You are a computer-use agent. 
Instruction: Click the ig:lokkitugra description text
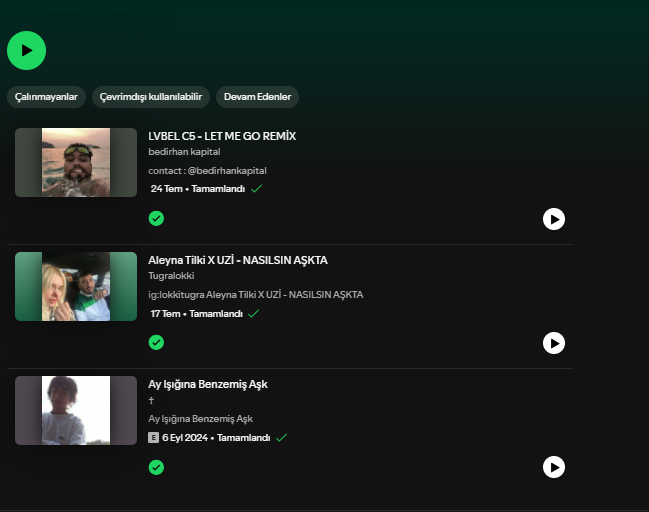(x=256, y=295)
